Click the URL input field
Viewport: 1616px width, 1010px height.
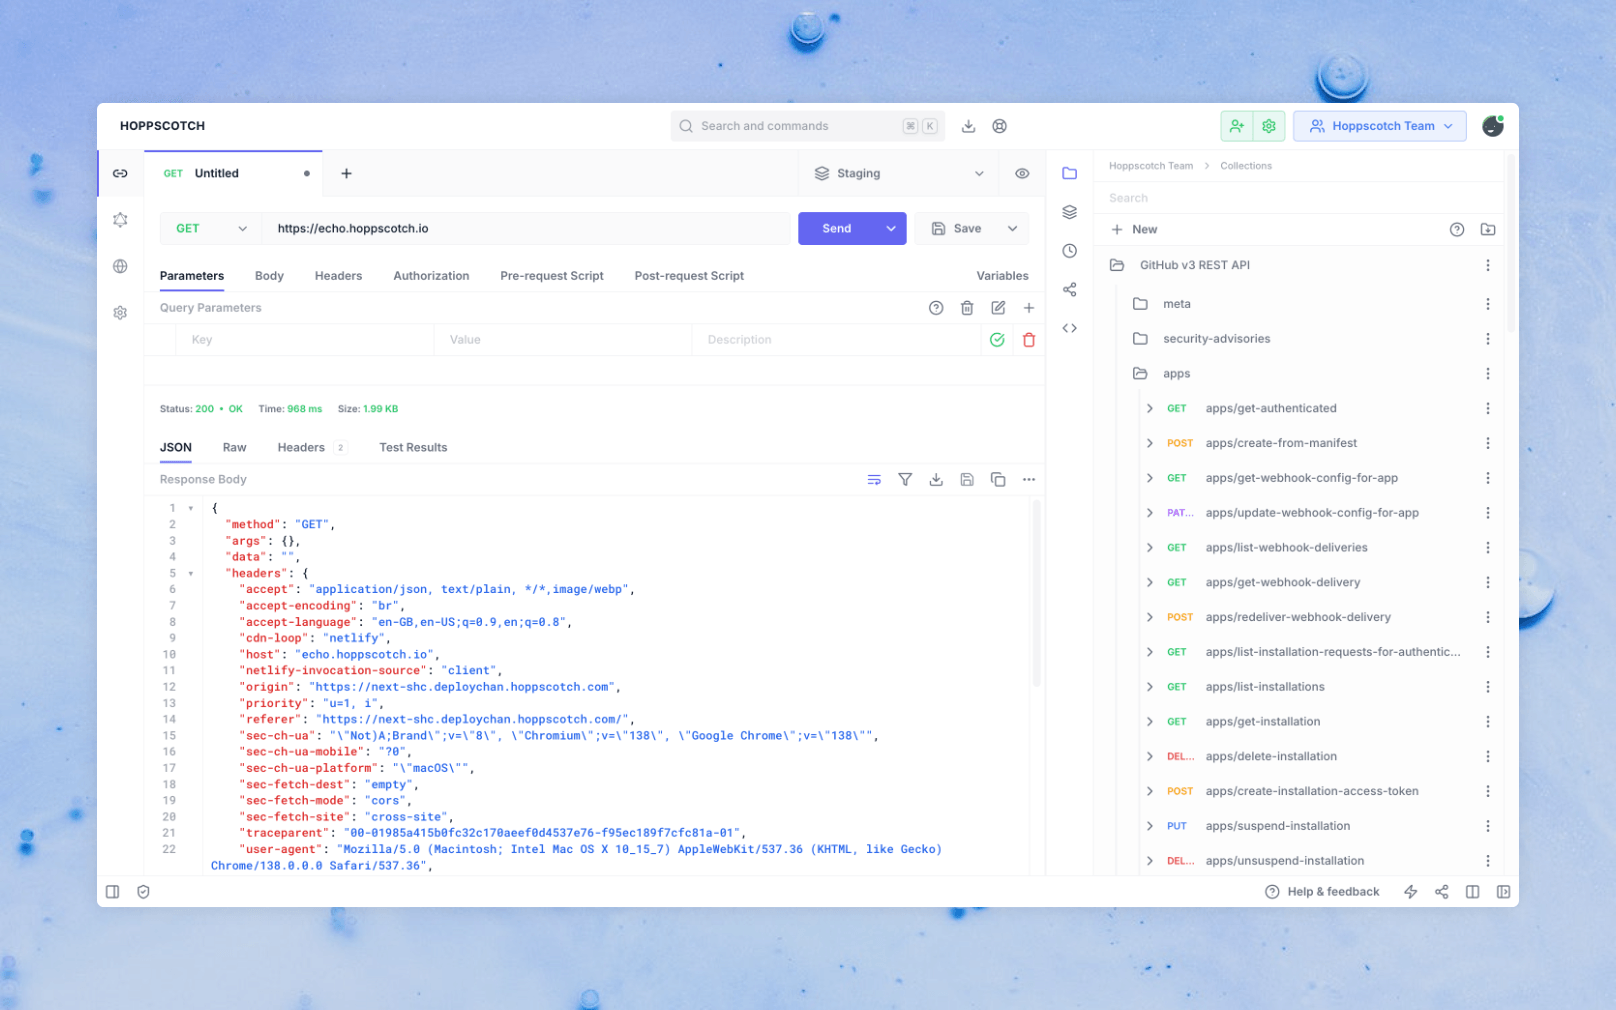point(526,228)
